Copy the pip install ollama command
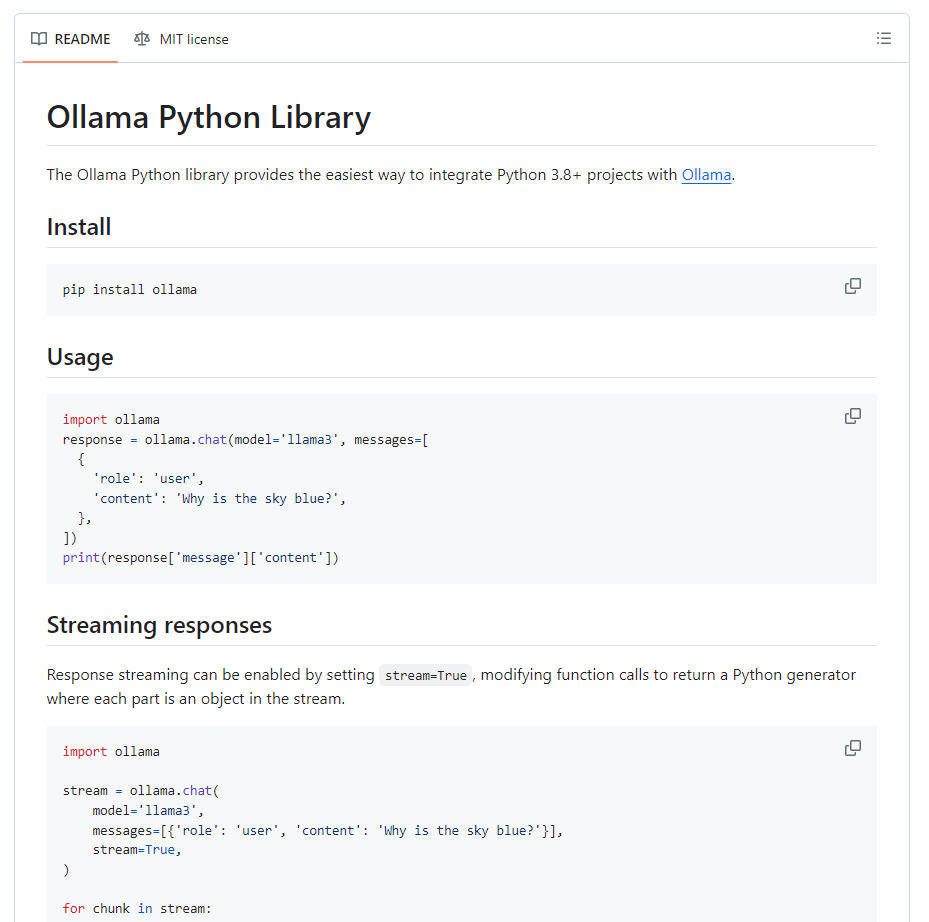 [x=852, y=286]
